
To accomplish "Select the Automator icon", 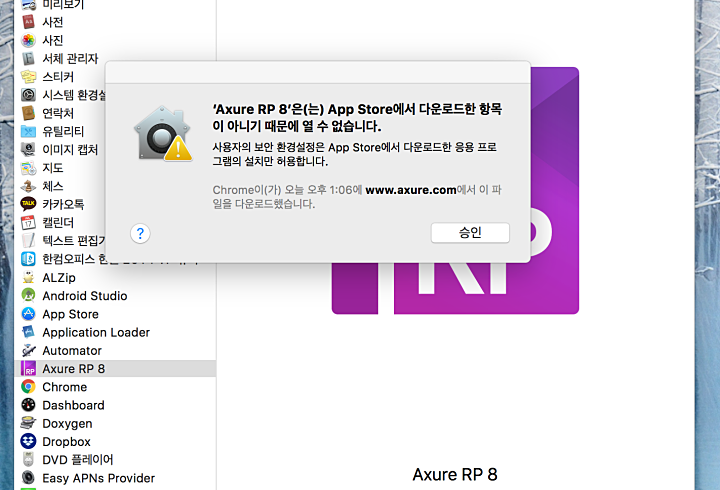I will point(28,350).
